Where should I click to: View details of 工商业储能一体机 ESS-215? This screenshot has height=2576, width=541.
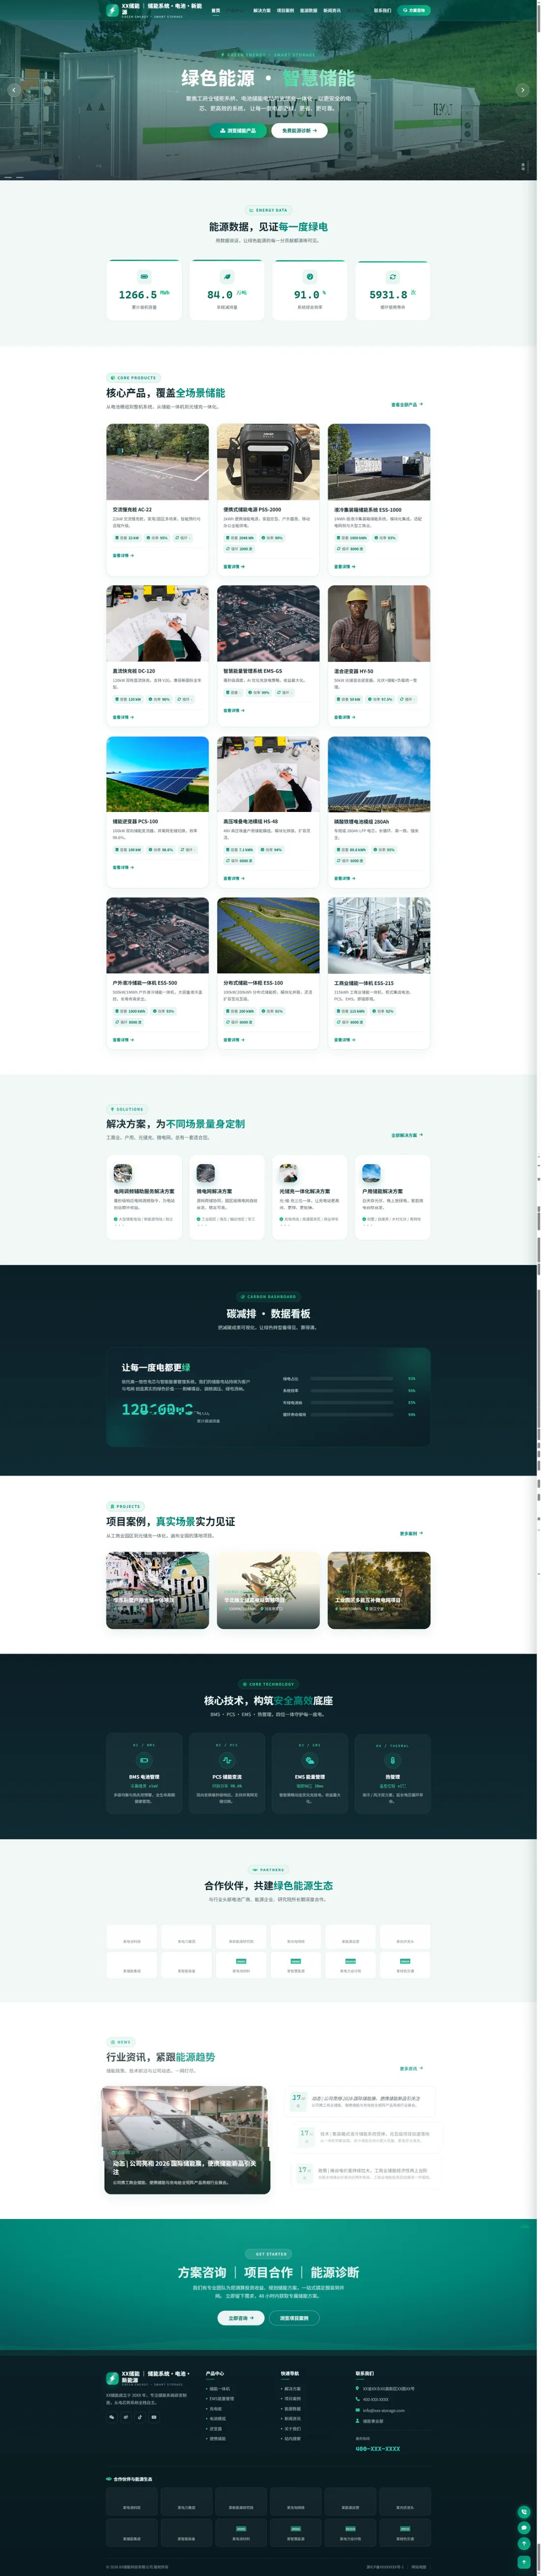pyautogui.click(x=345, y=1039)
